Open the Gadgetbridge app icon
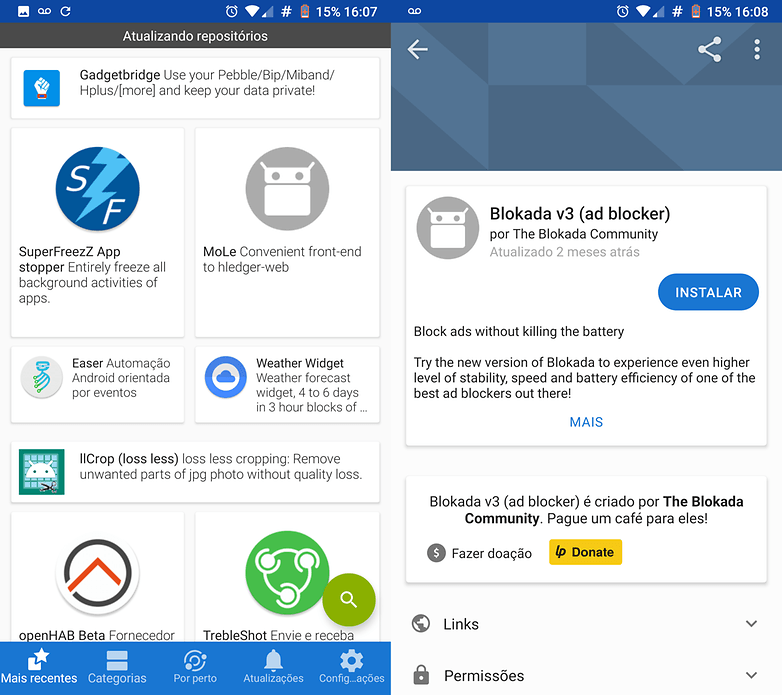Image resolution: width=782 pixels, height=695 pixels. [x=42, y=88]
